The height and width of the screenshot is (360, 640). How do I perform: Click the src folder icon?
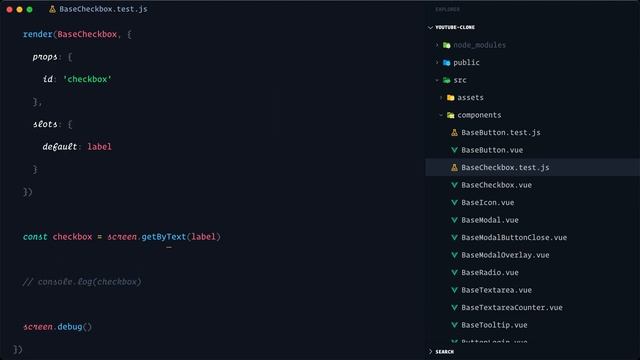(447, 80)
